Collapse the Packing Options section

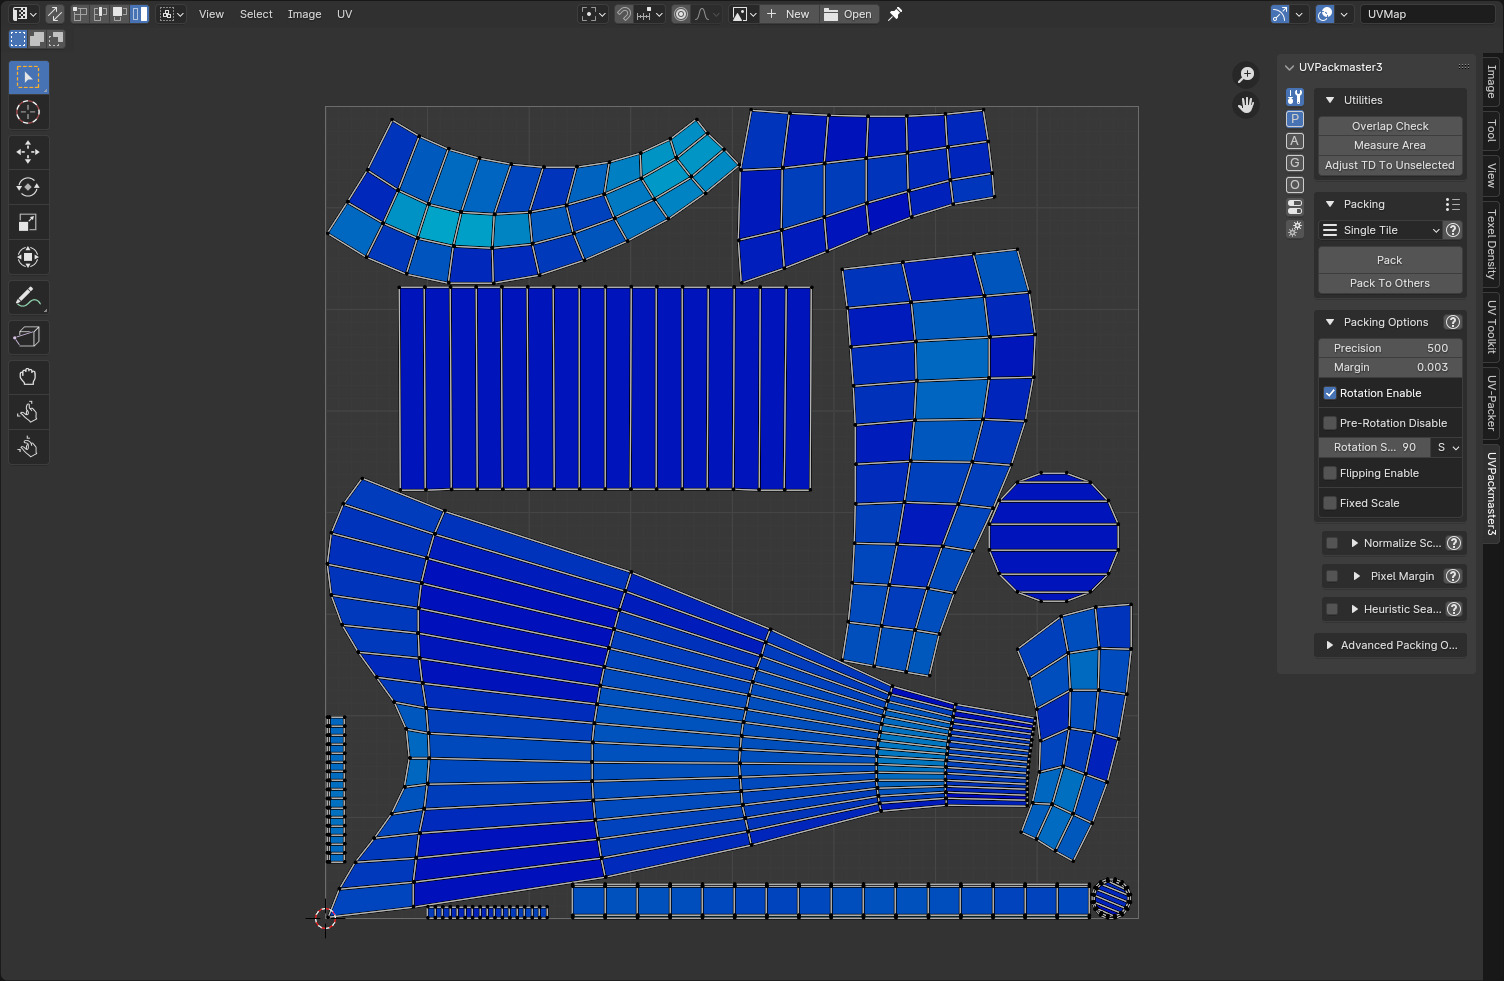pyautogui.click(x=1330, y=322)
